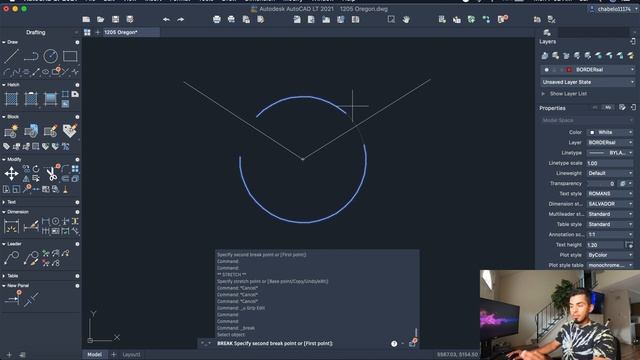Image resolution: width=640 pixels, height=360 pixels.
Task: Select the Move tool in Modify panel
Action: click(11, 173)
